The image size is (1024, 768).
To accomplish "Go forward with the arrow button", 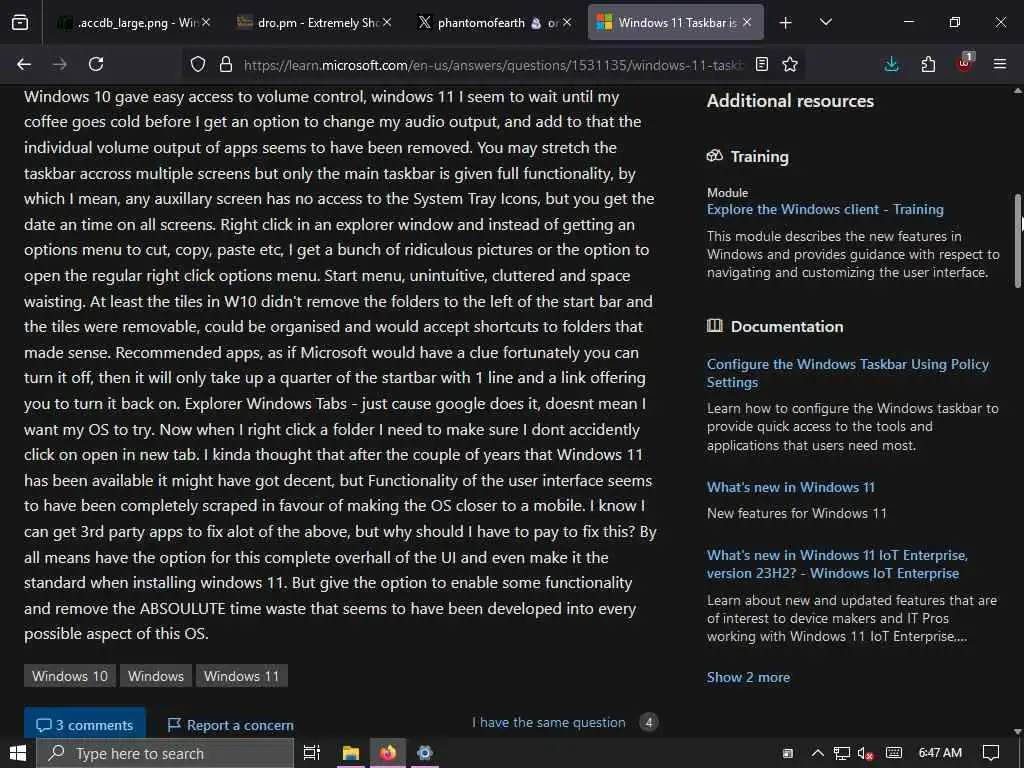I will 59,64.
